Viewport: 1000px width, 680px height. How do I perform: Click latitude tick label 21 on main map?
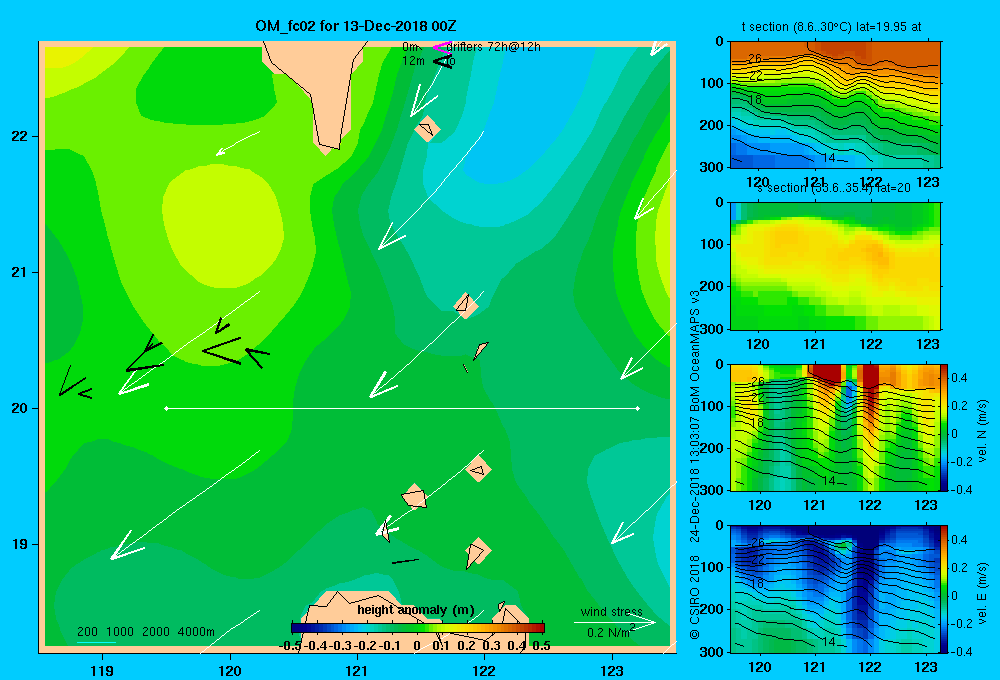[x=20, y=272]
